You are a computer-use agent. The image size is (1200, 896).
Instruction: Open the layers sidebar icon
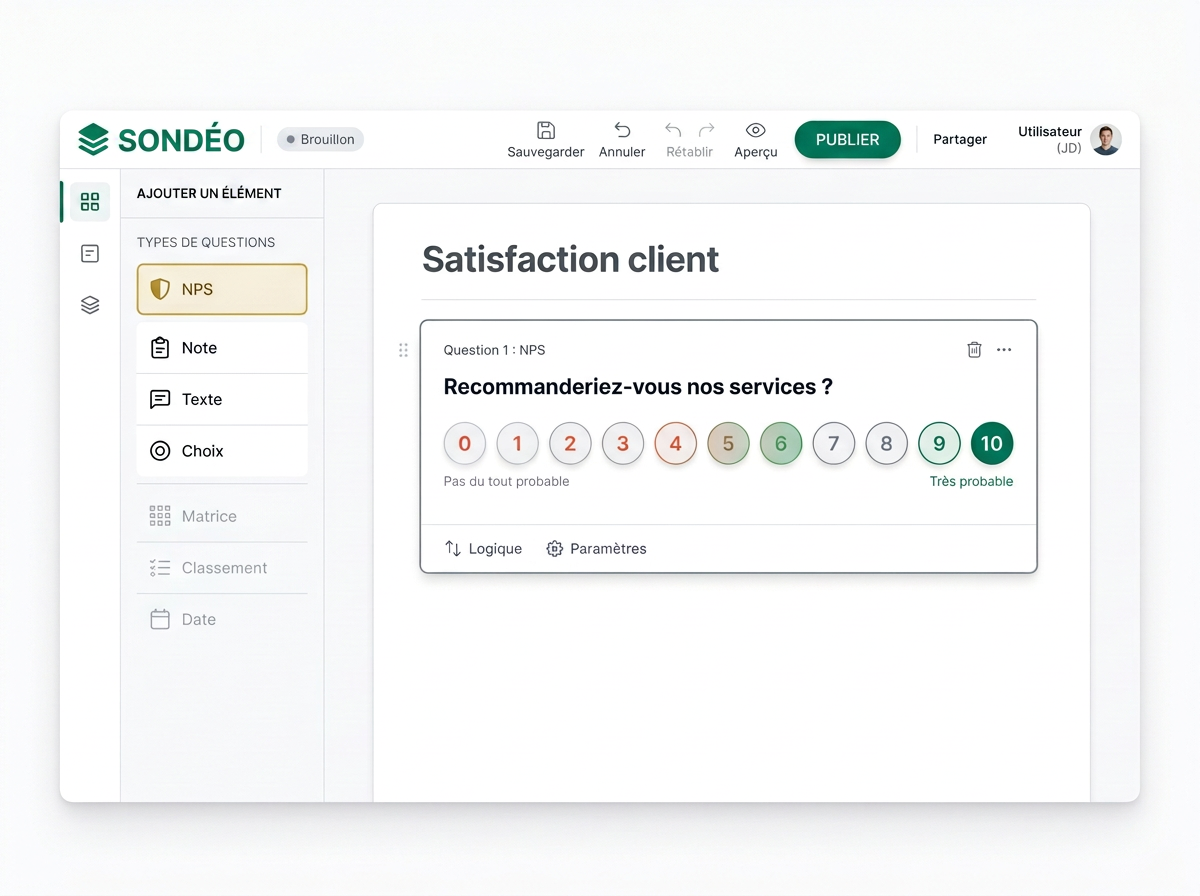pyautogui.click(x=90, y=305)
